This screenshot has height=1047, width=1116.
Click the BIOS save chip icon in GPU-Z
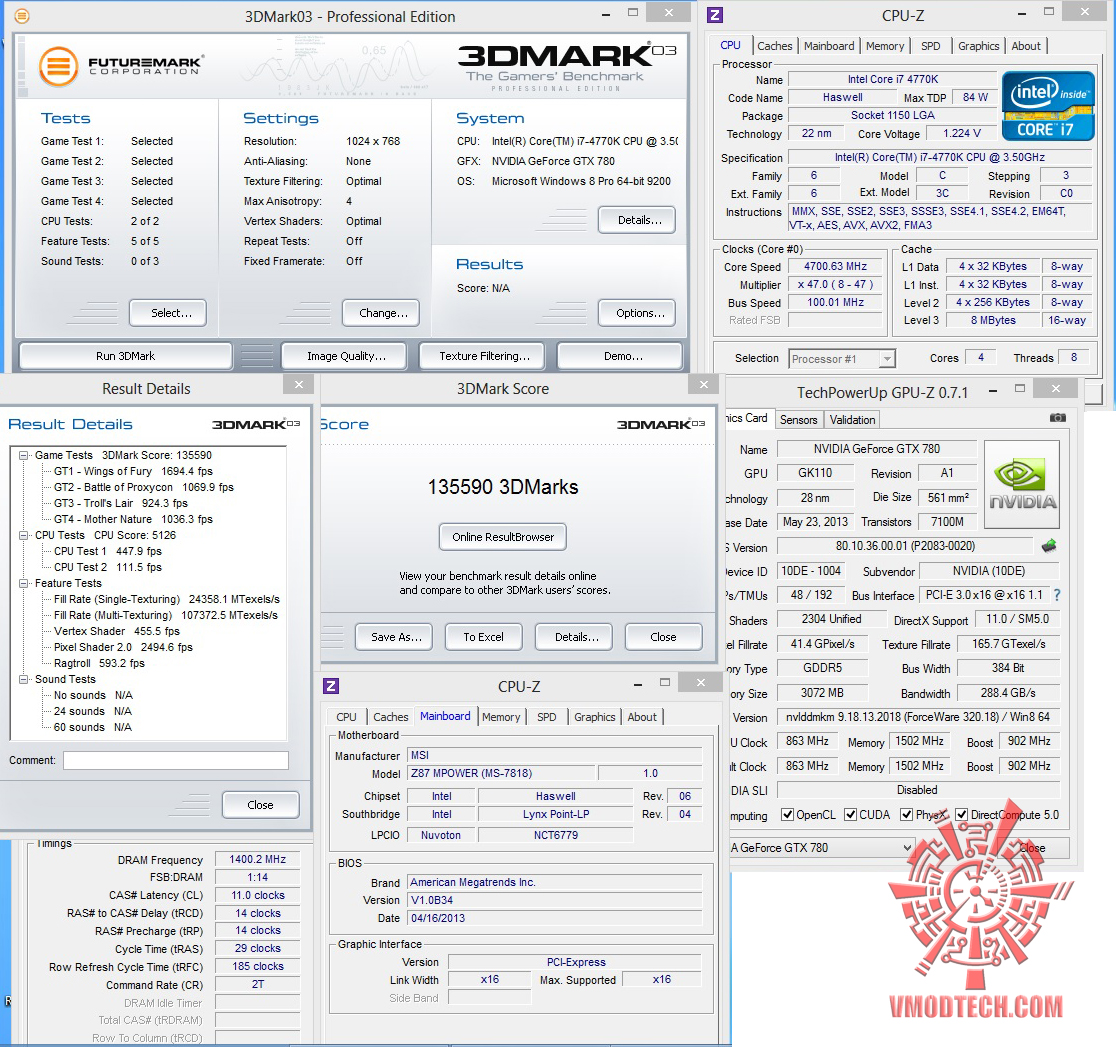pos(1049,546)
